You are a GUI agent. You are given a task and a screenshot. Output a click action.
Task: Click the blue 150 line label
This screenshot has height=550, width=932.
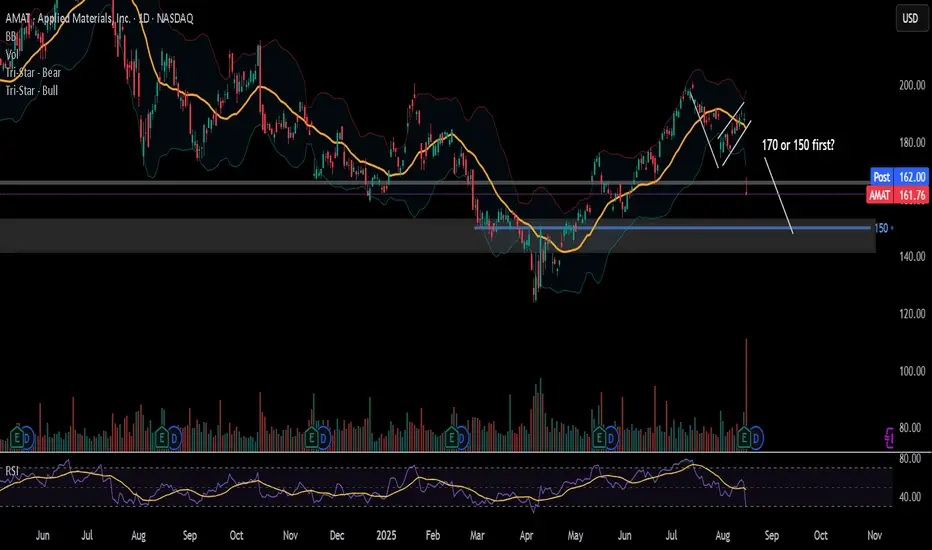tap(881, 228)
